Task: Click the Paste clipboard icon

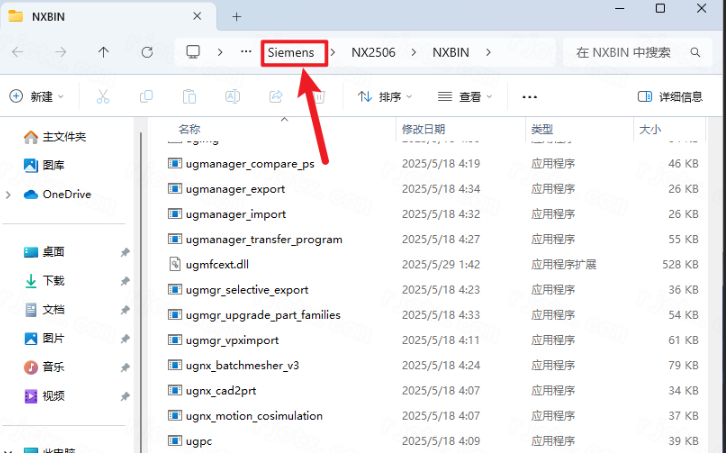Action: point(189,97)
